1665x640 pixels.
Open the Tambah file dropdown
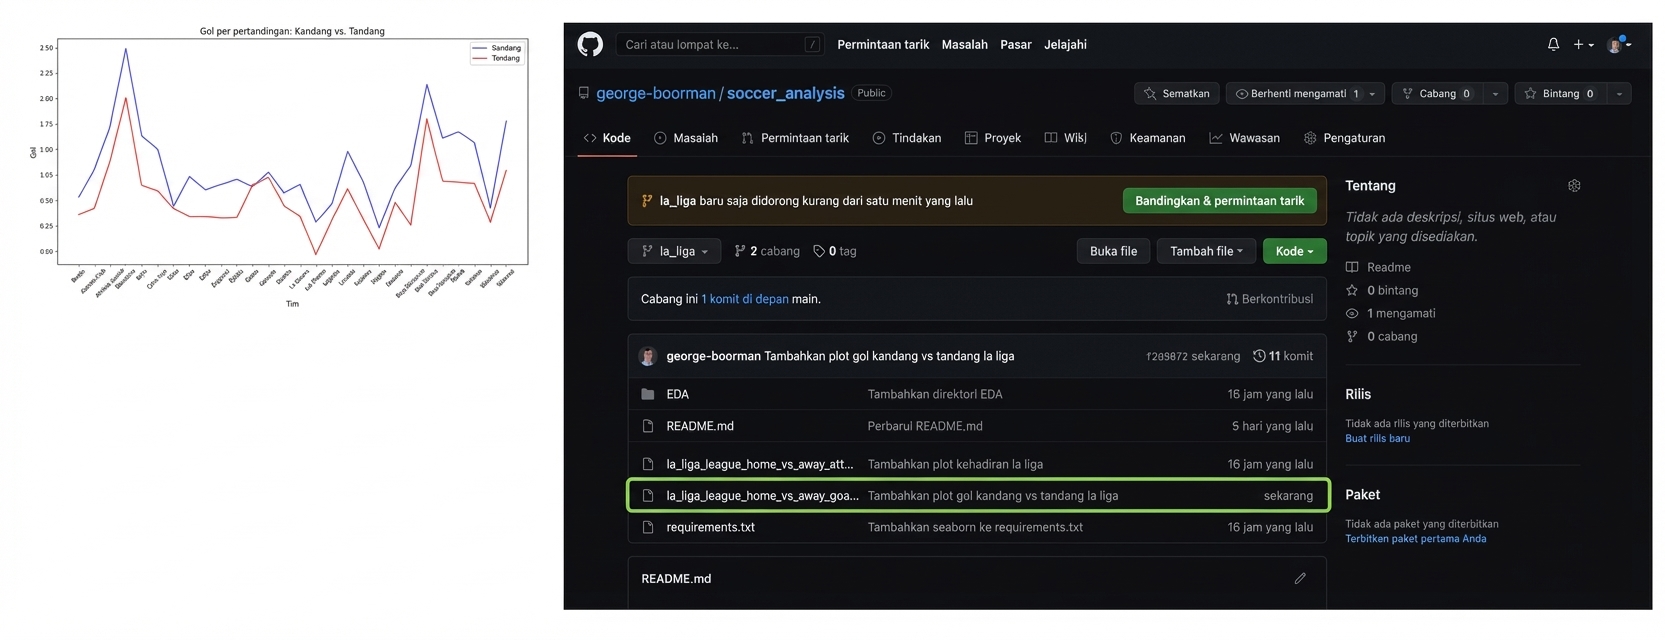[x=1206, y=251]
